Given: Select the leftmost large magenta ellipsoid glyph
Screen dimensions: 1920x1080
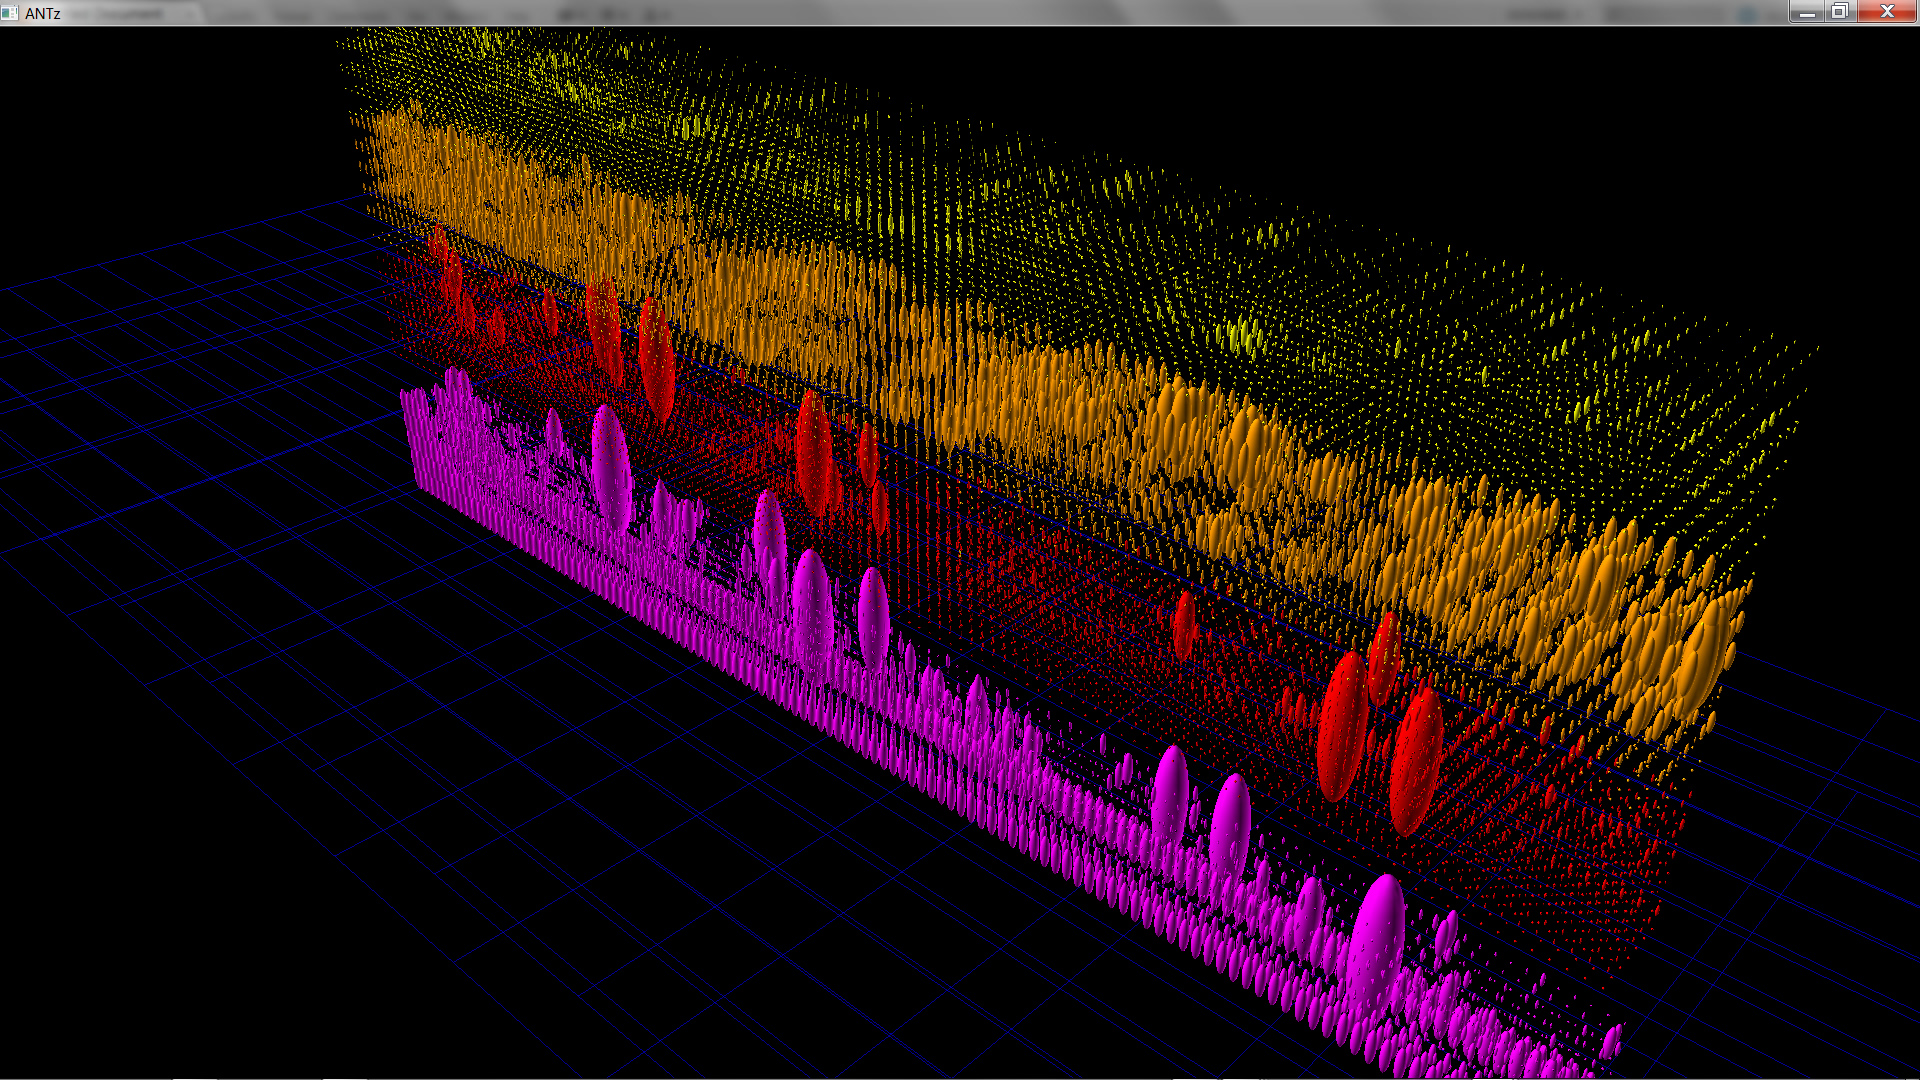Looking at the screenshot, I should point(610,465).
